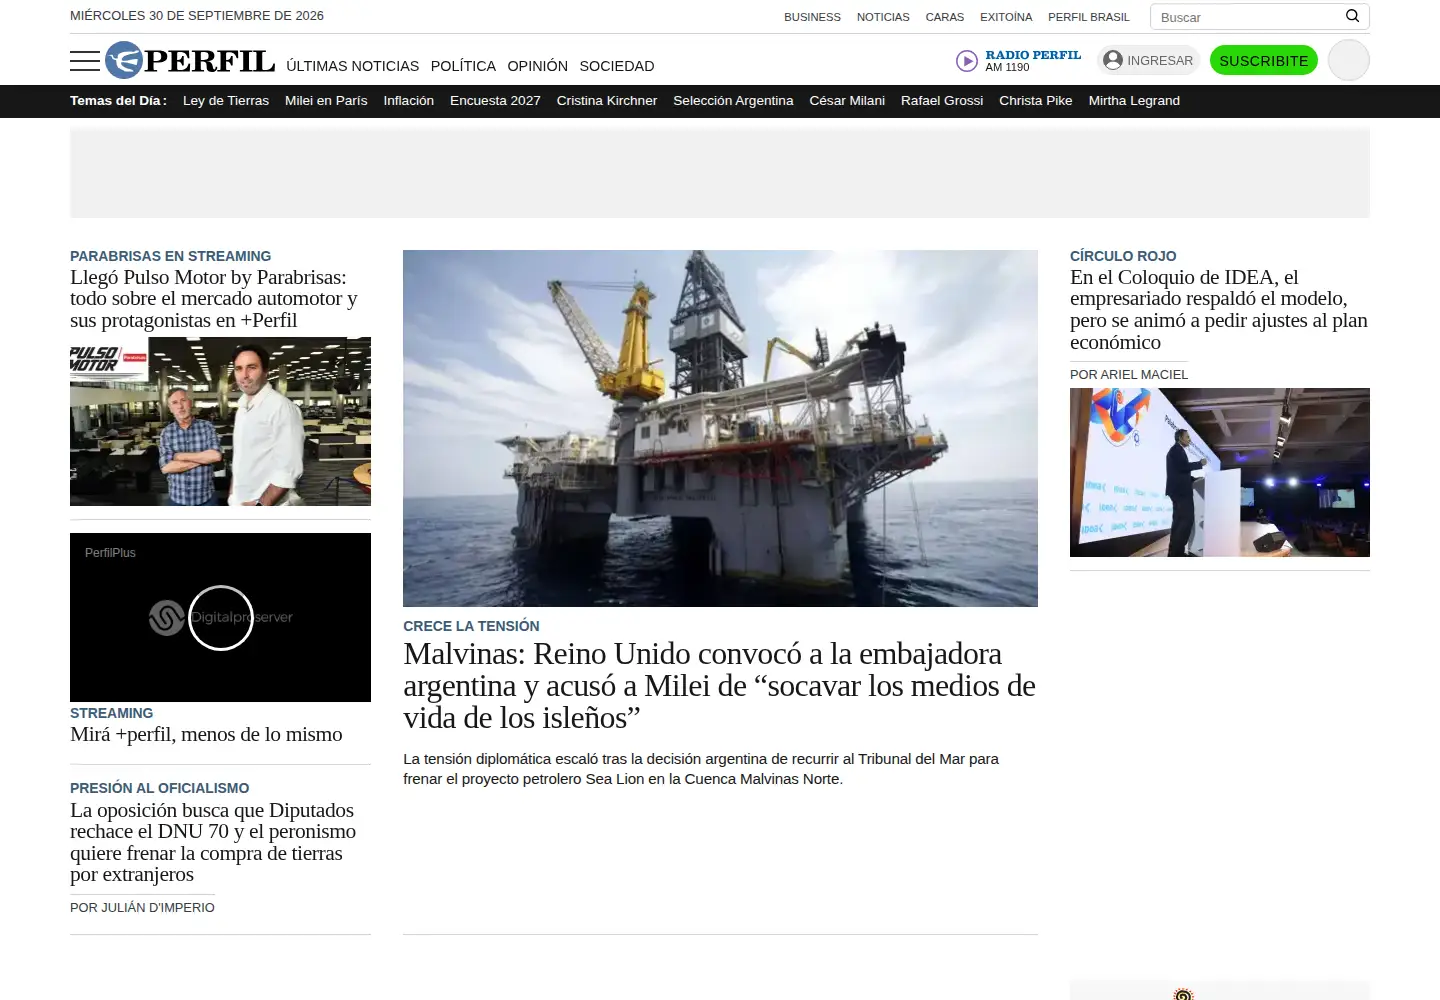Screen dimensions: 1440x1000
Task: Click the Coloquio de IDEA article image
Action: [1220, 472]
